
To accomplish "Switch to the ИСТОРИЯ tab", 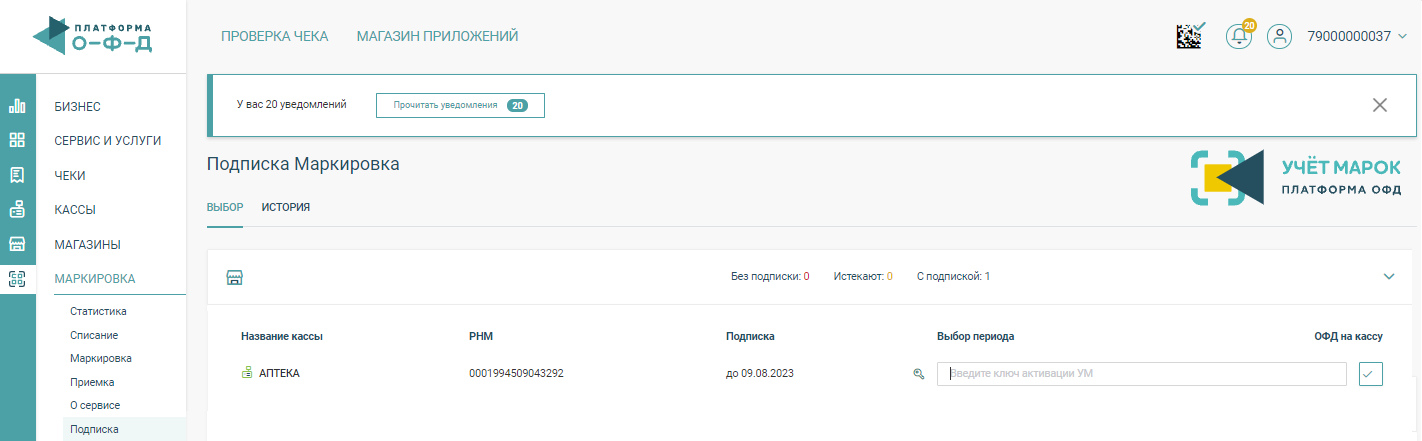I will (286, 207).
